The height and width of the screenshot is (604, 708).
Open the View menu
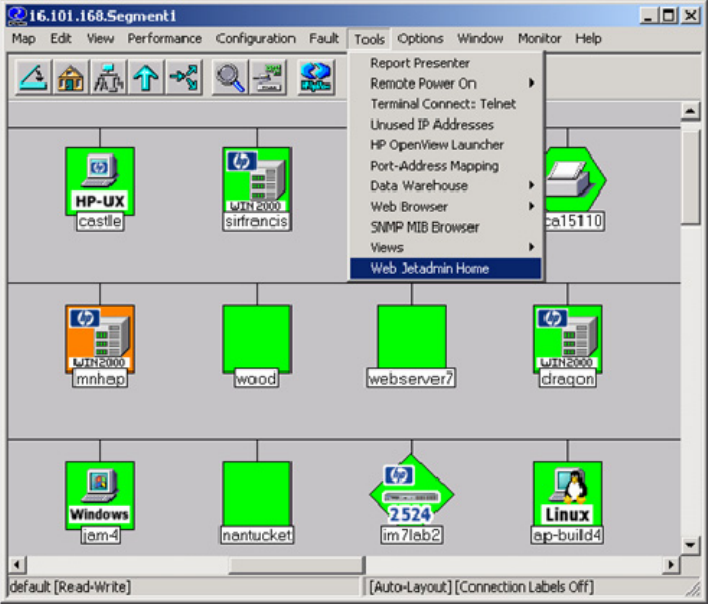tap(100, 39)
